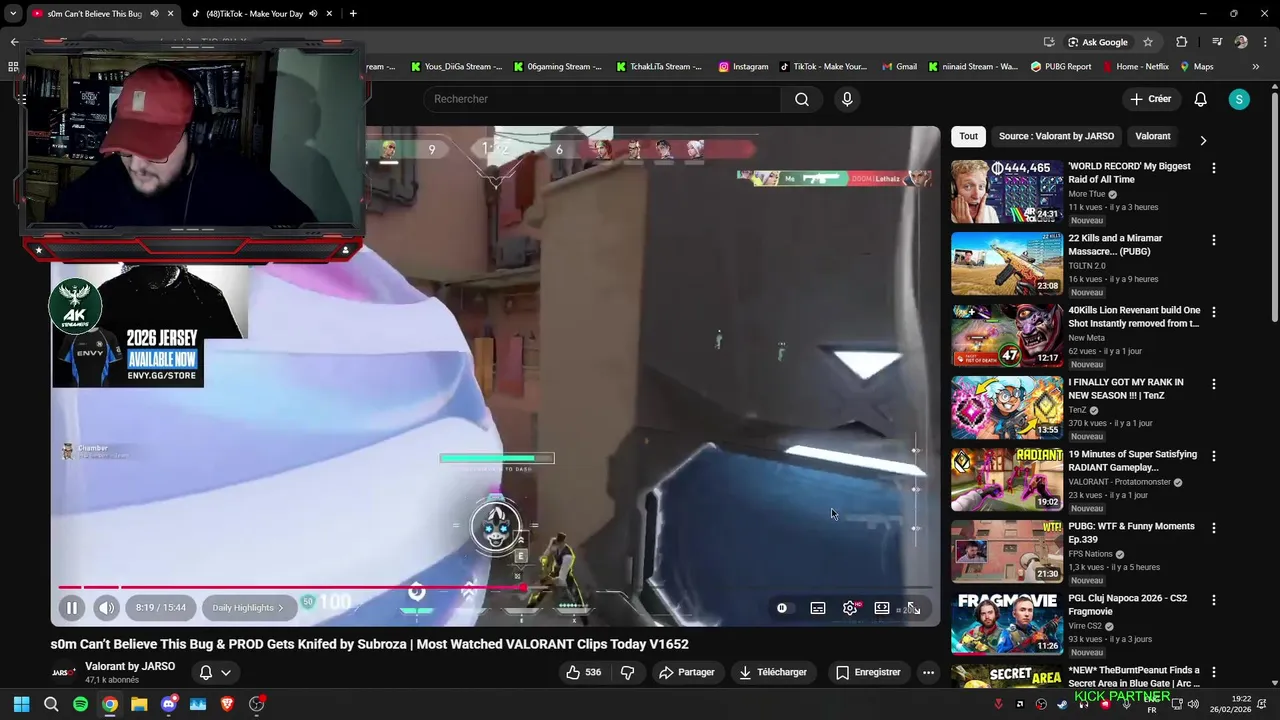Select the Tout filter chip

[969, 136]
